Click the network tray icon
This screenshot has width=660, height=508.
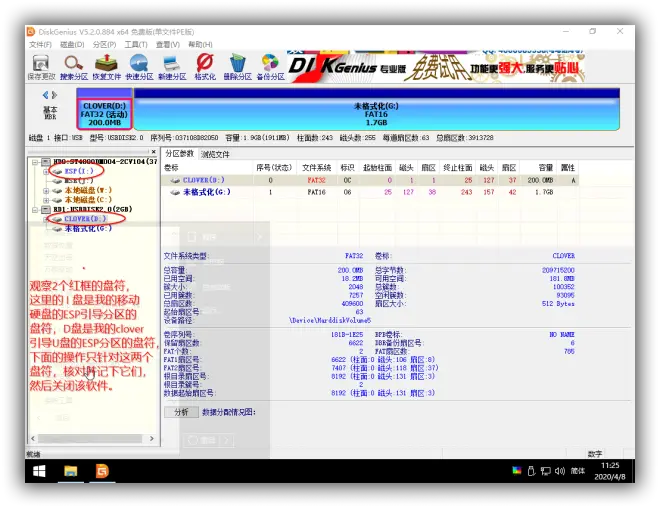coord(546,471)
